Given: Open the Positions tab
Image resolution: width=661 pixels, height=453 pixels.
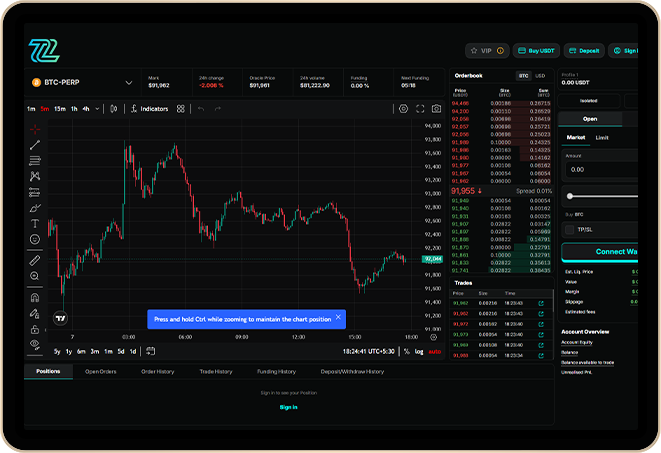Looking at the screenshot, I should point(48,371).
